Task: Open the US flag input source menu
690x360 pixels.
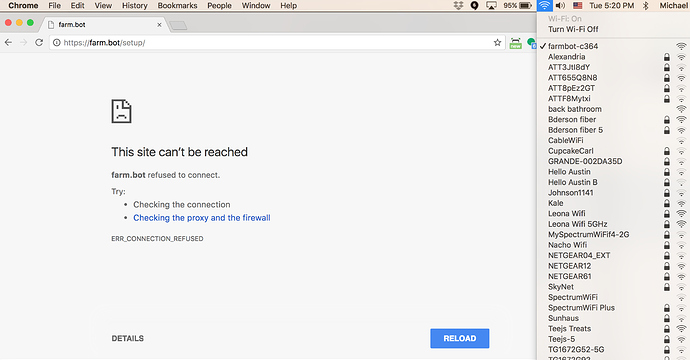Action: click(577, 5)
